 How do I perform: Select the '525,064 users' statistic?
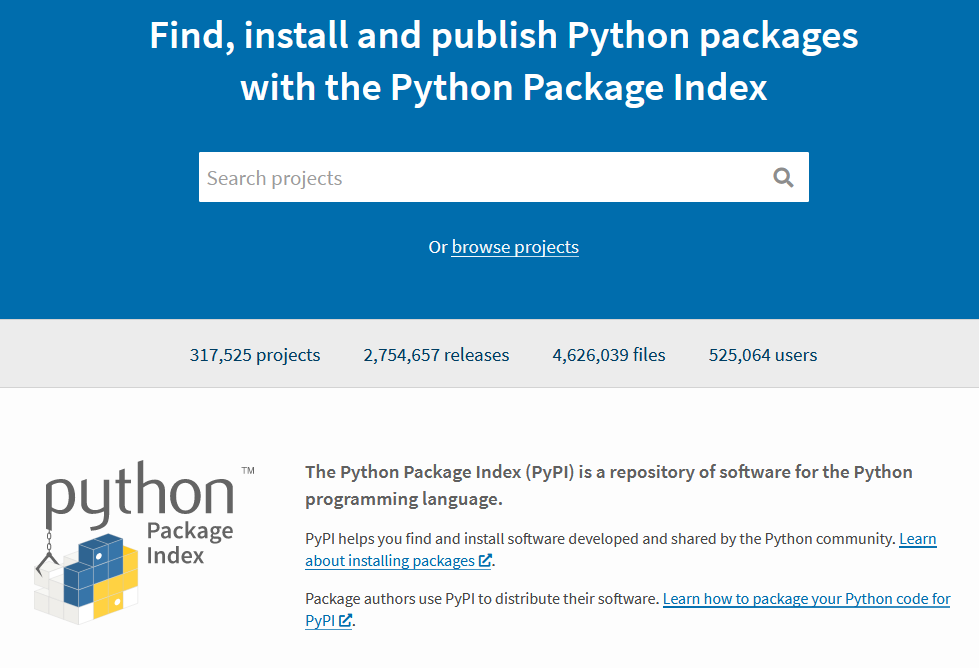(x=762, y=355)
